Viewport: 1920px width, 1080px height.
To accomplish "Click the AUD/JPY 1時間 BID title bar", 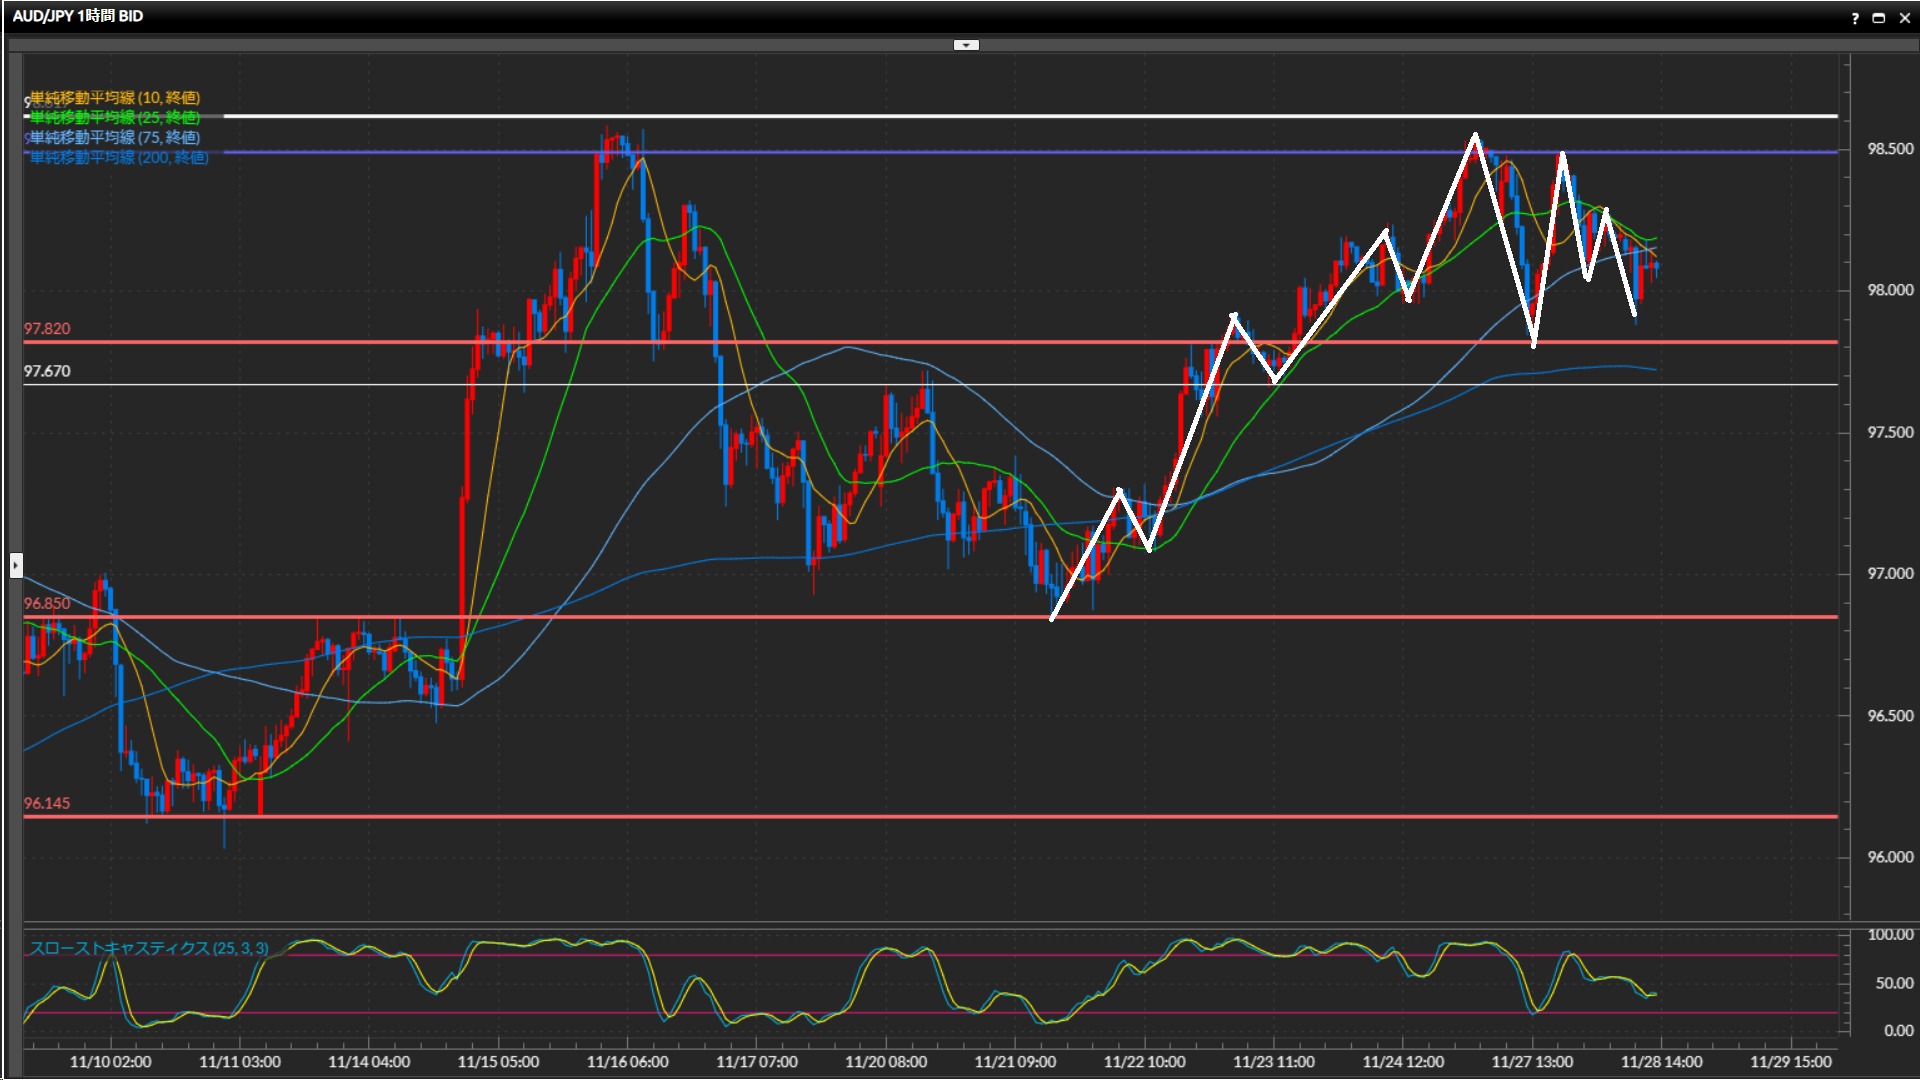I will pos(78,16).
